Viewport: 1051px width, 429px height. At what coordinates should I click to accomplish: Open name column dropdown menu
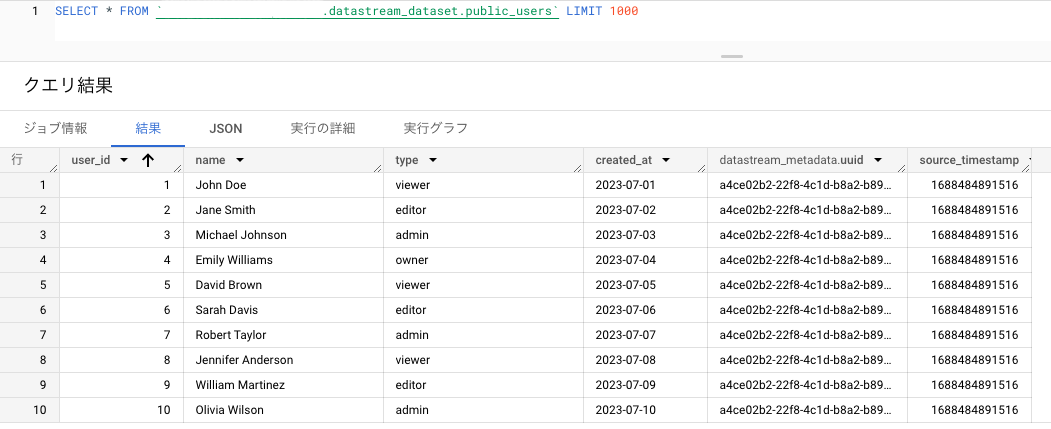240,160
